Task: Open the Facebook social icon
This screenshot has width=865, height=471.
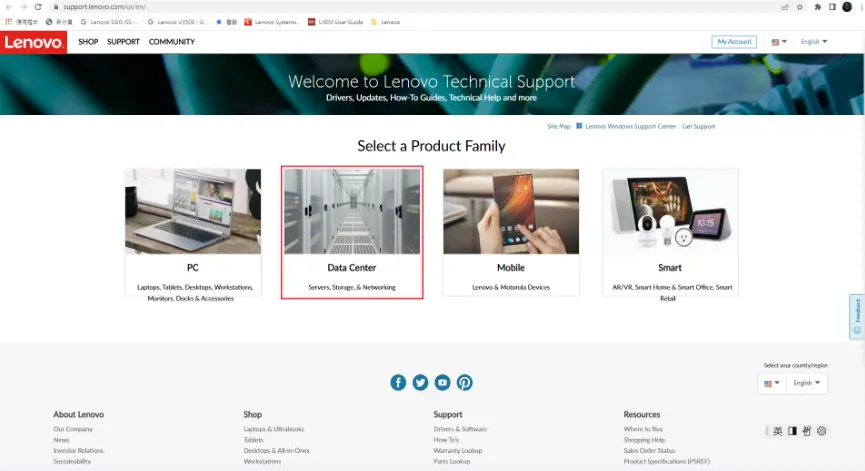Action: click(398, 382)
